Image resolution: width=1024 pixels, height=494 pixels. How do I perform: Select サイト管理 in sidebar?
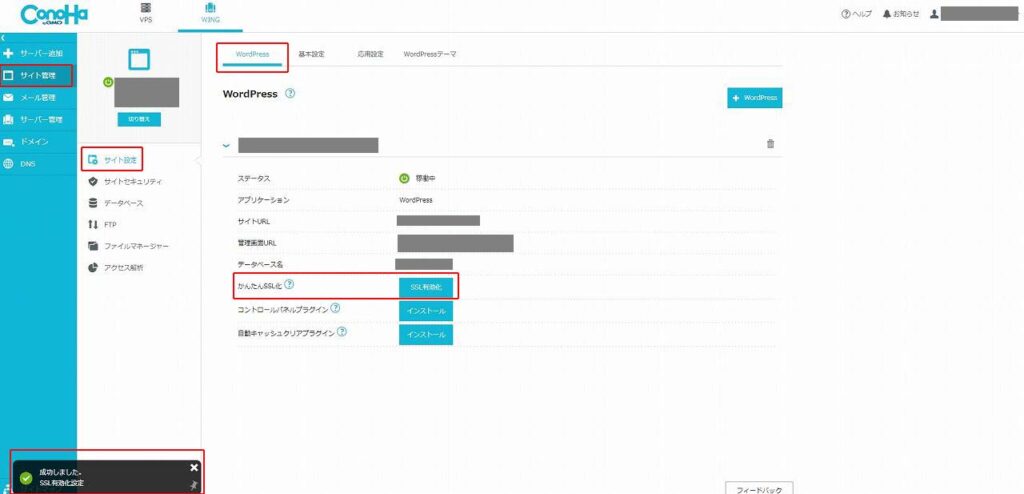click(x=38, y=75)
